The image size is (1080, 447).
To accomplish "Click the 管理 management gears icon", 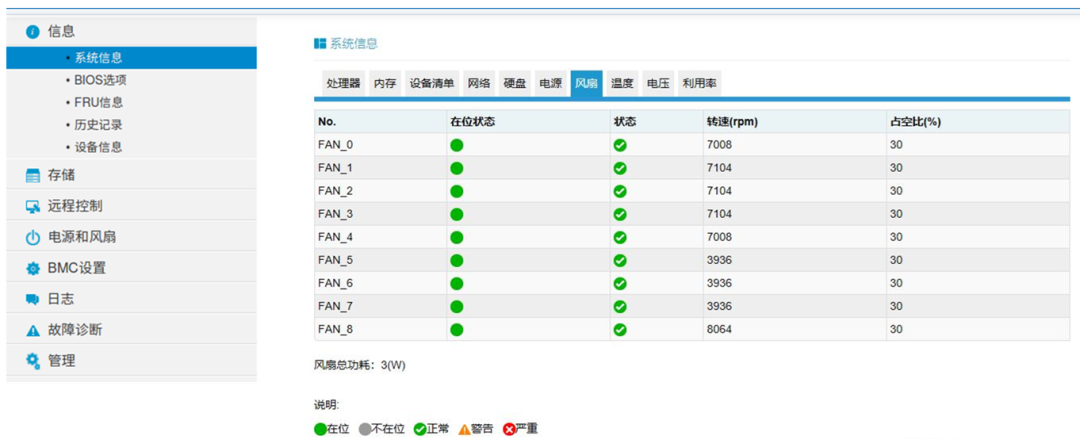I will 32,361.
